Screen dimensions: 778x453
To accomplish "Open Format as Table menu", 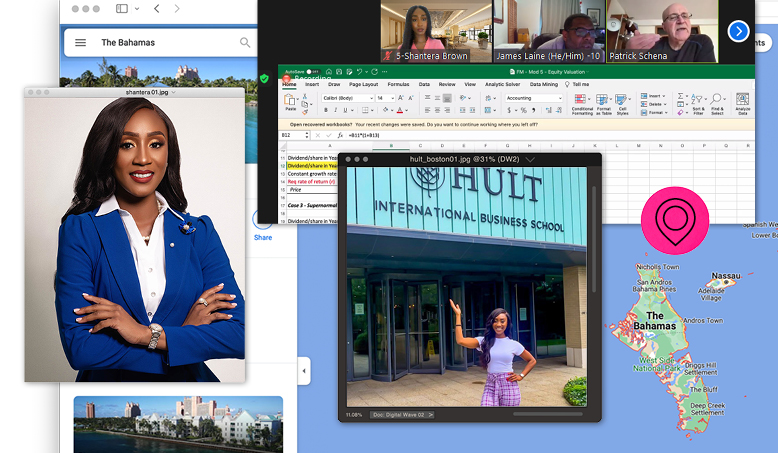I will point(603,104).
